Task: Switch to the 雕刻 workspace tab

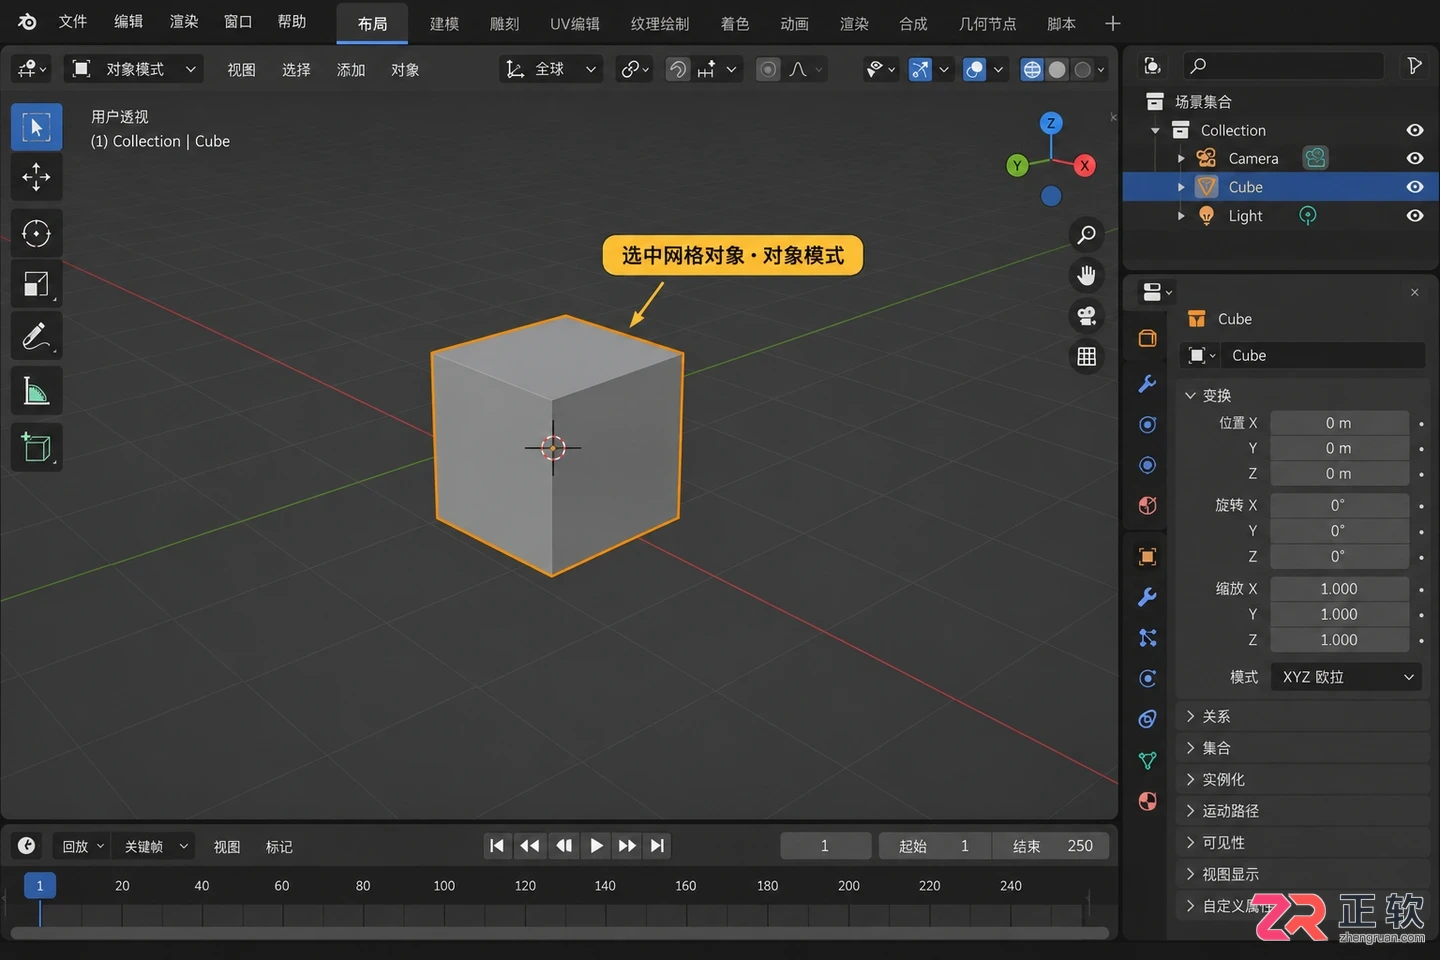Action: [504, 24]
